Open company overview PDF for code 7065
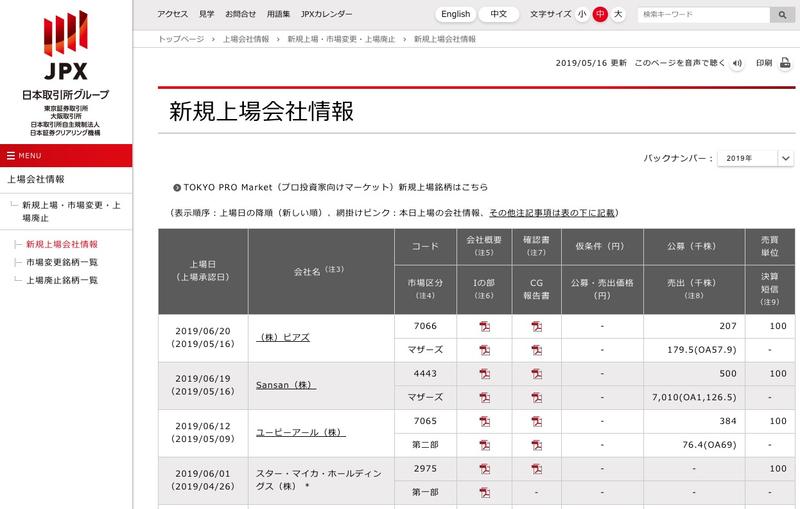The height and width of the screenshot is (509, 800). tap(484, 421)
